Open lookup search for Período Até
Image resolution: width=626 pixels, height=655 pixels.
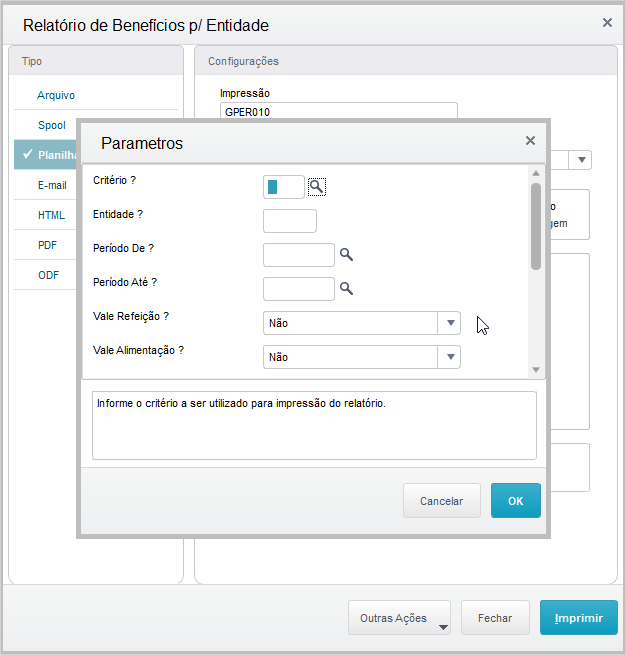tap(346, 288)
